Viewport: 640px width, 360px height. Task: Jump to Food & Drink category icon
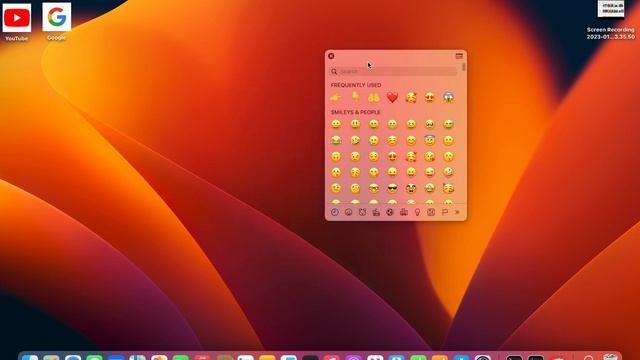[x=376, y=212]
